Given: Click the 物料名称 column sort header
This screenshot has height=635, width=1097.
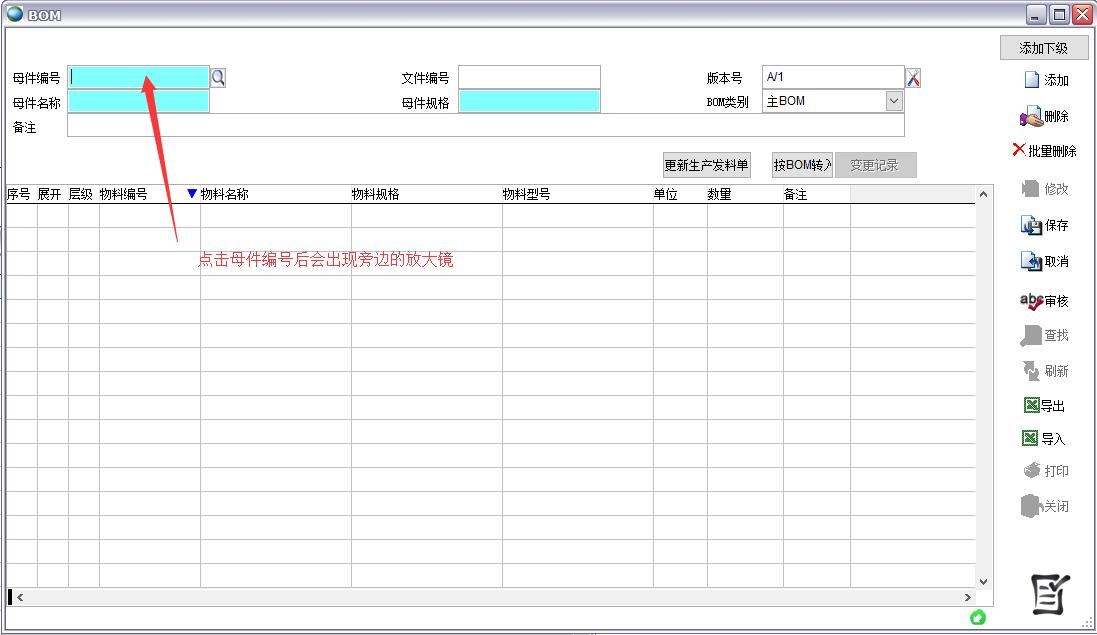Looking at the screenshot, I should pyautogui.click(x=224, y=194).
